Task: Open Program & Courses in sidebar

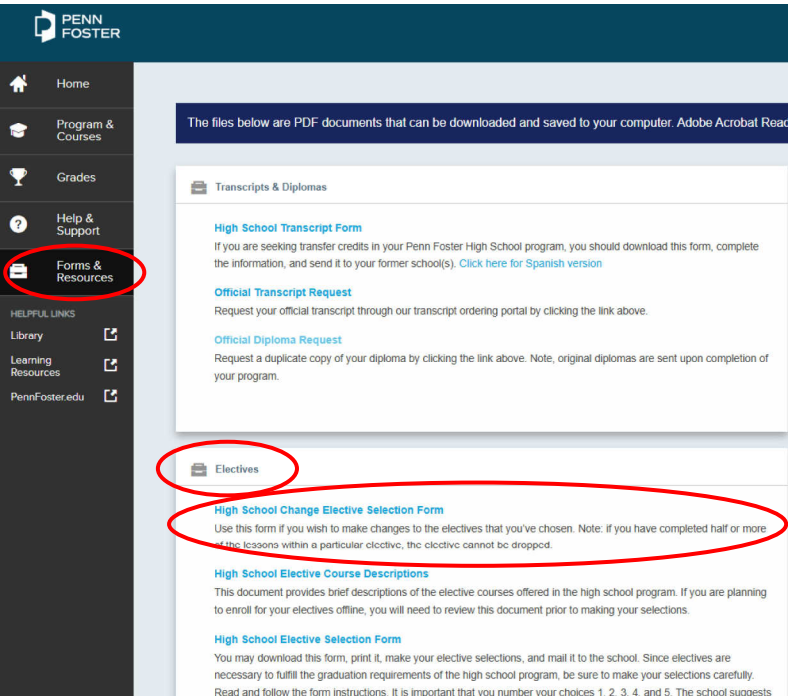Action: [84, 131]
